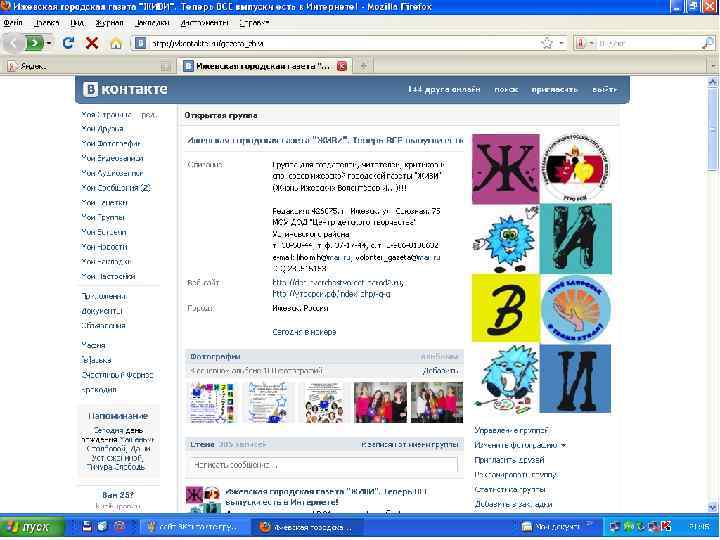Open the blue И letter image at bottom
This screenshot has width=720, height=540.
575,379
